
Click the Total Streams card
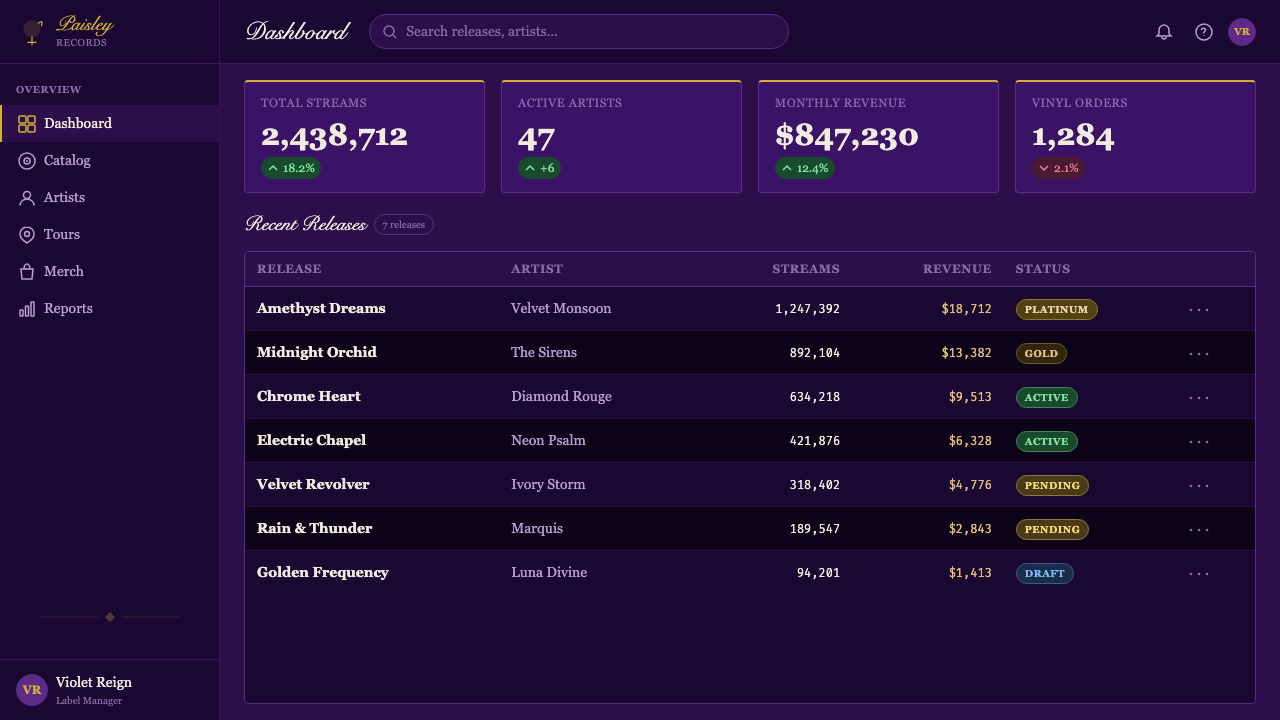[364, 136]
